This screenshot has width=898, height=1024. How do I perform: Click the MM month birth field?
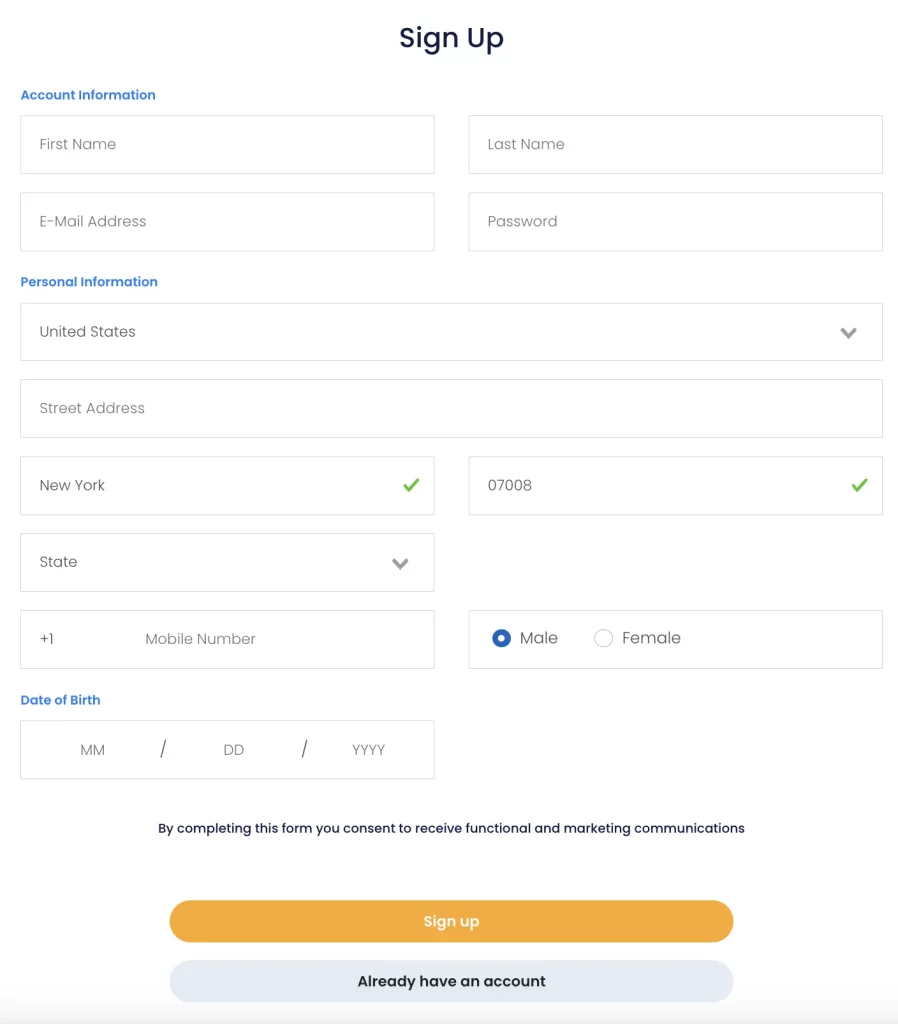tap(93, 750)
